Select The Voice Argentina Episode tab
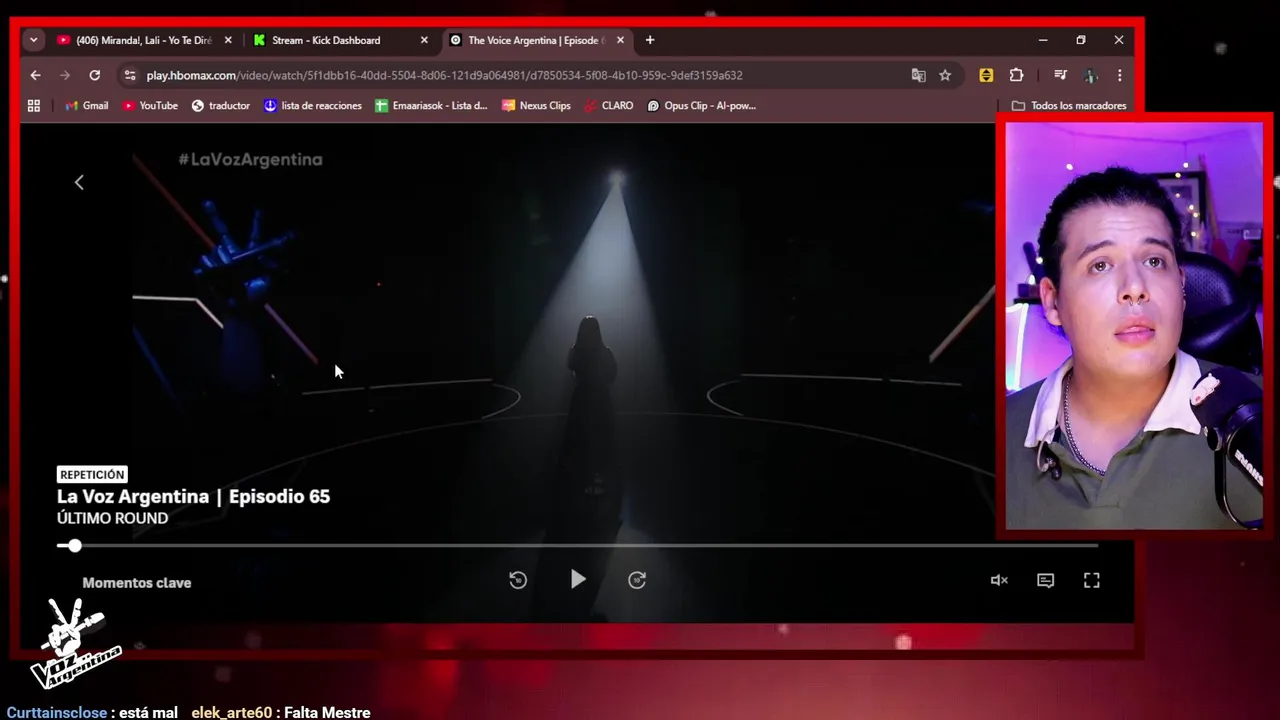The height and width of the screenshot is (720, 1280). coord(536,40)
